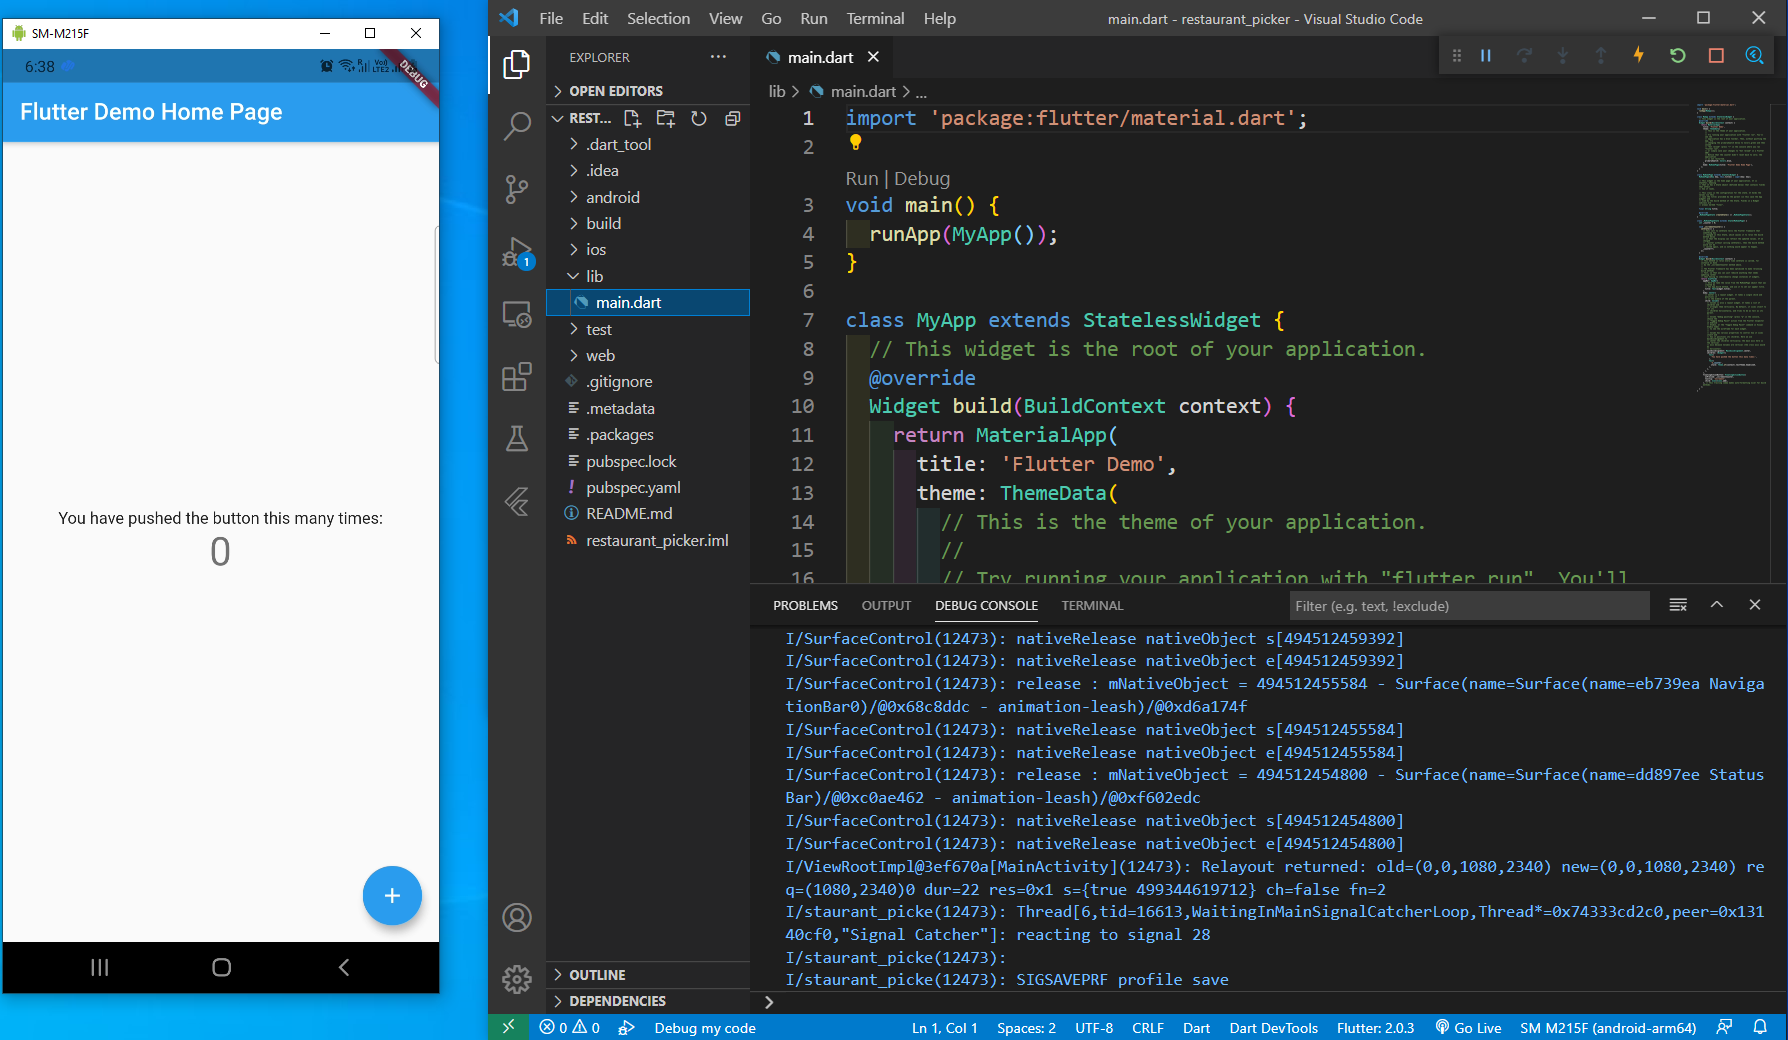Viewport: 1788px width, 1040px height.
Task: Click the debug console filter field
Action: coord(1469,606)
